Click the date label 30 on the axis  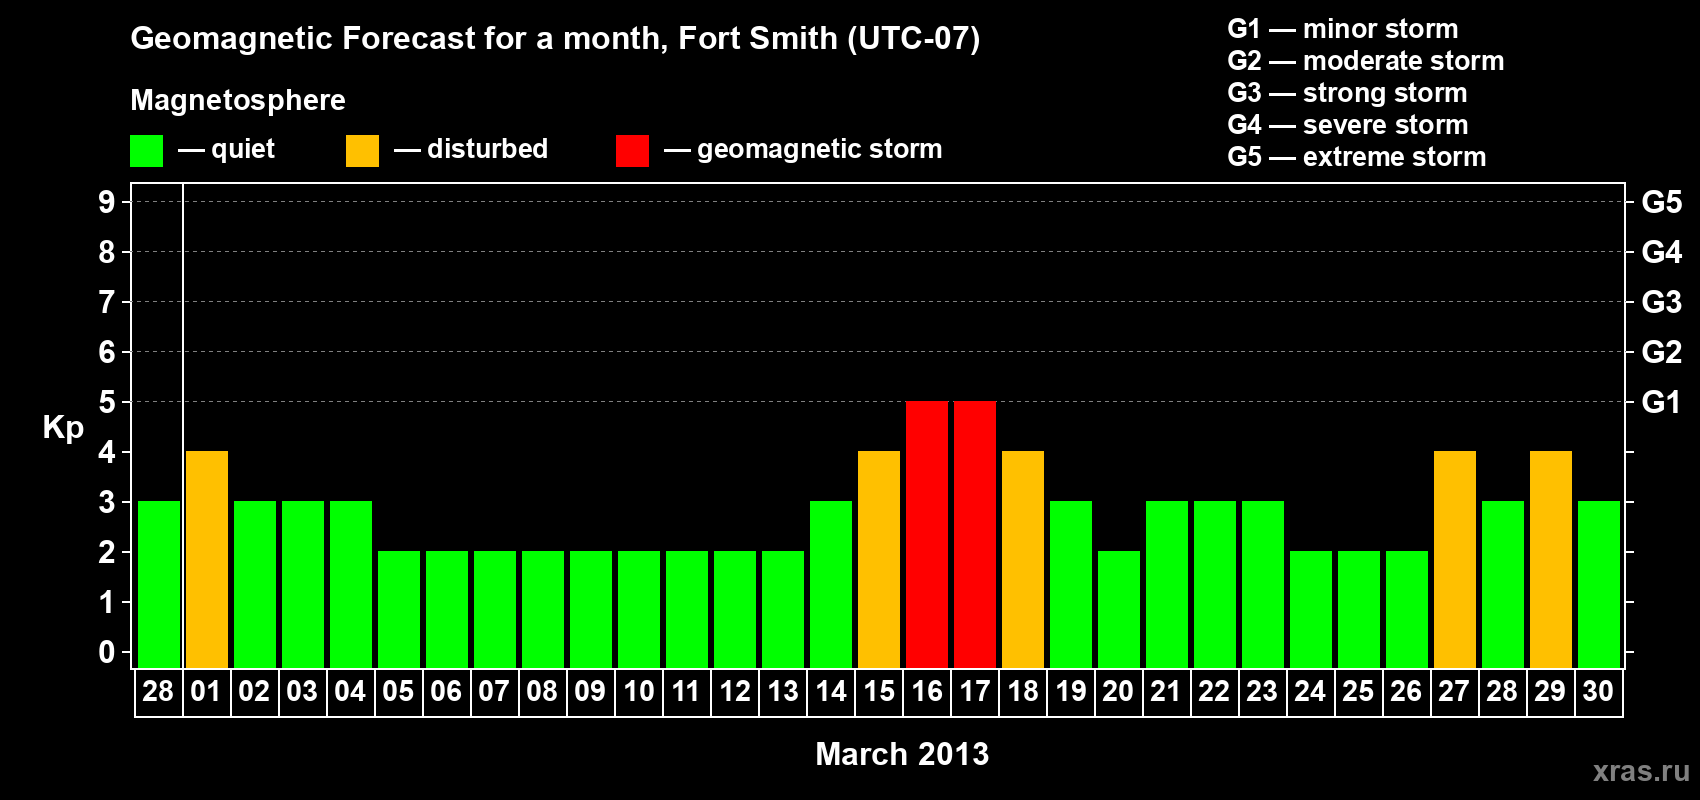[x=1598, y=691]
